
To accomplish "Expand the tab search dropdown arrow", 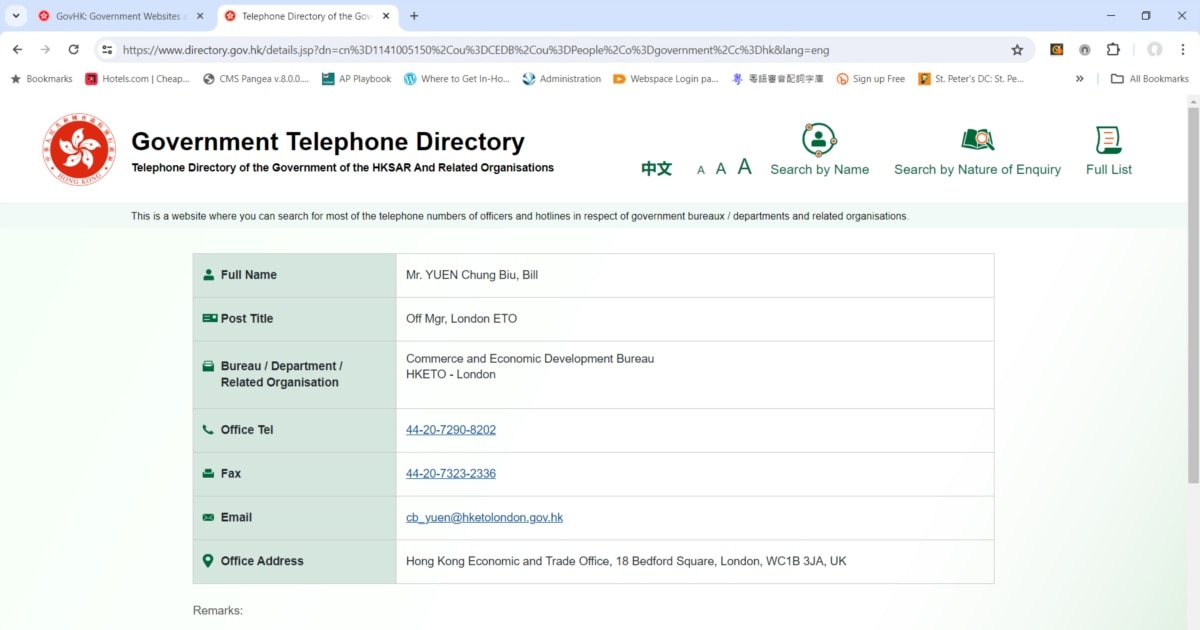I will coord(16,16).
